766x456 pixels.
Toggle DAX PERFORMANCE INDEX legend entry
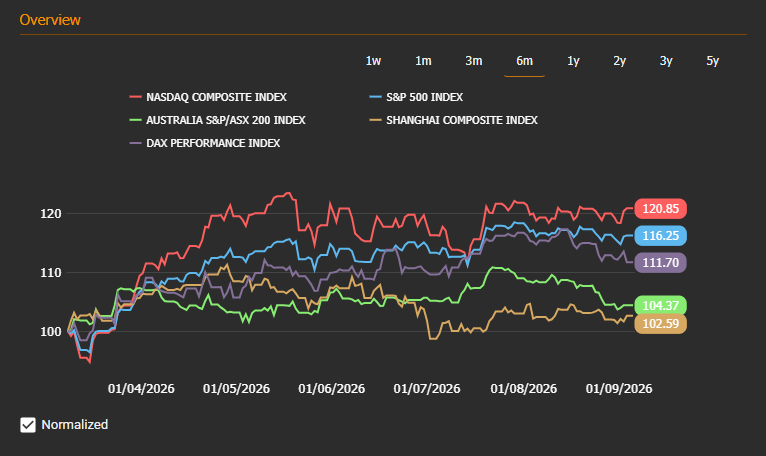click(x=205, y=143)
